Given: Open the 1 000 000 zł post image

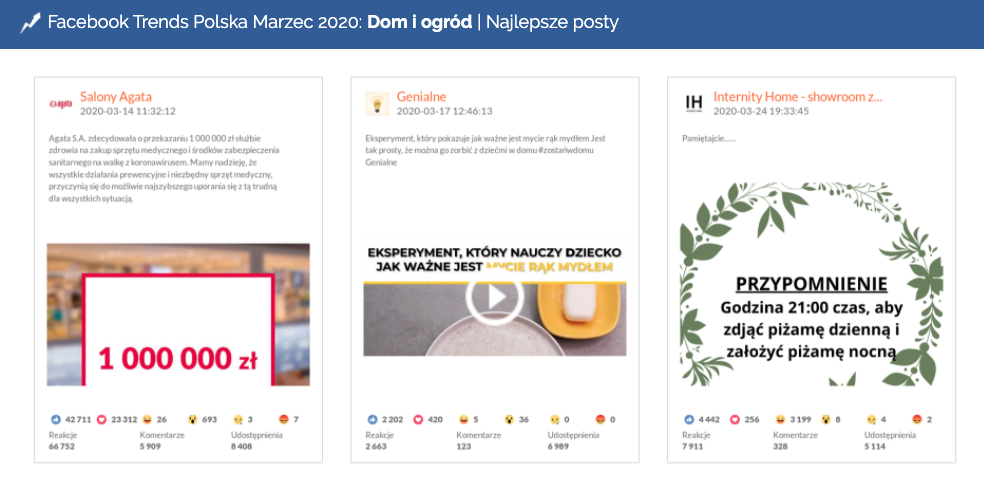Looking at the screenshot, I should [x=178, y=314].
